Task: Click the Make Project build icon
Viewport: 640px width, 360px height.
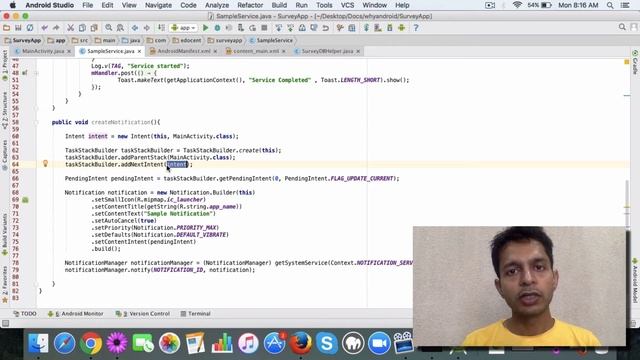Action: (x=161, y=28)
